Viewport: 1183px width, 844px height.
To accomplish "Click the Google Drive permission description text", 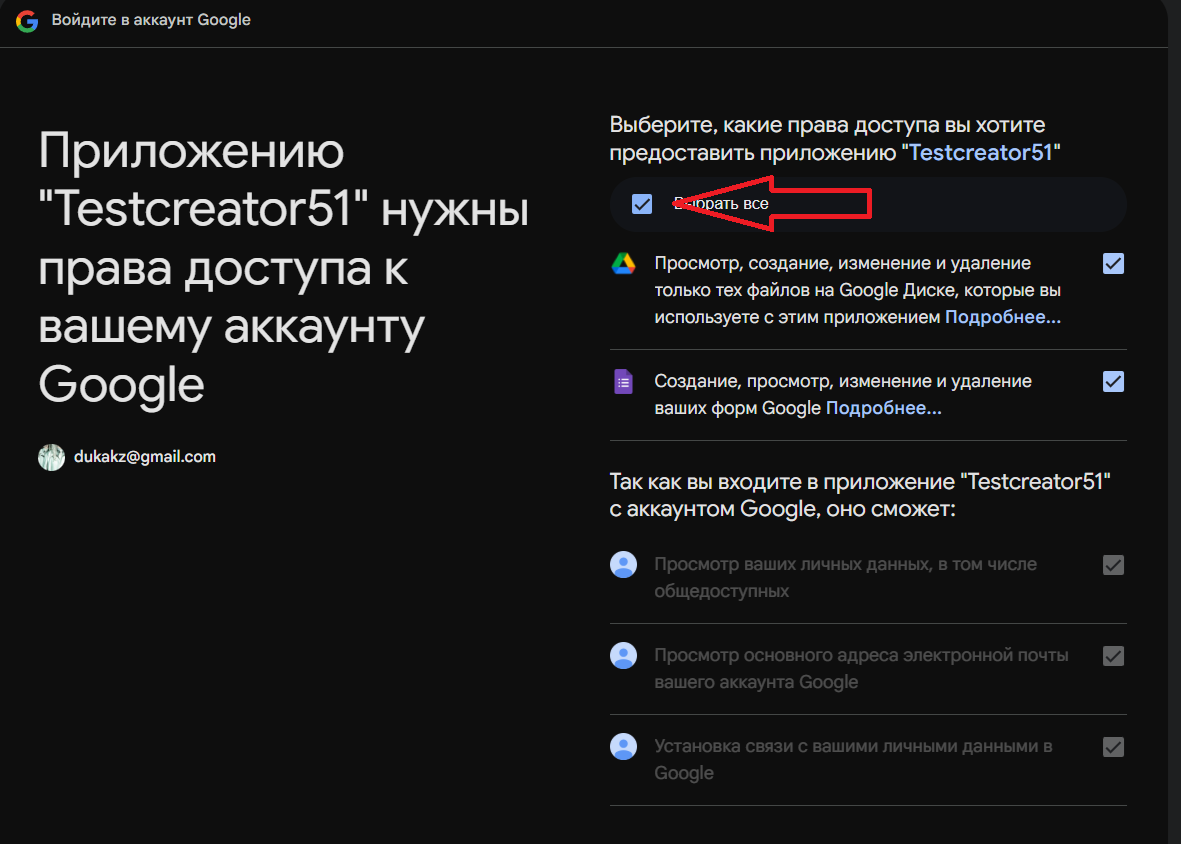I will click(857, 290).
